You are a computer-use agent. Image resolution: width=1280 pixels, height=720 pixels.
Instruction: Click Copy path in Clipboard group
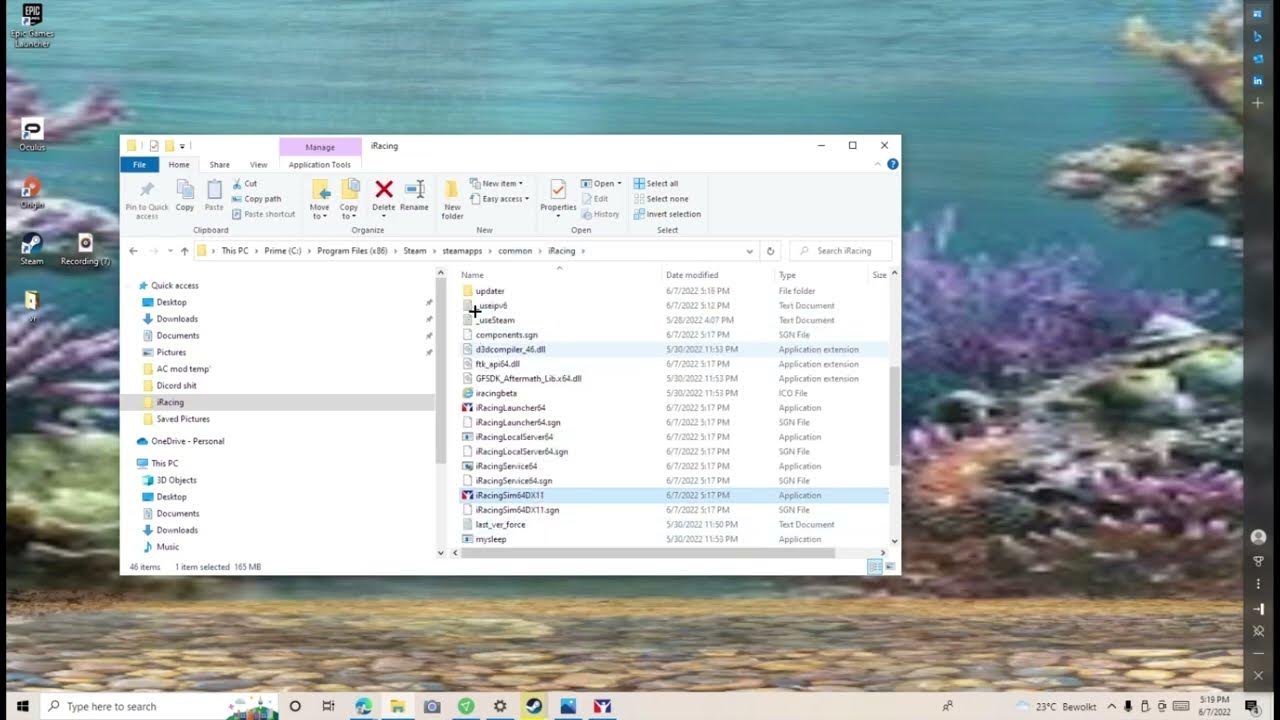click(x=257, y=199)
